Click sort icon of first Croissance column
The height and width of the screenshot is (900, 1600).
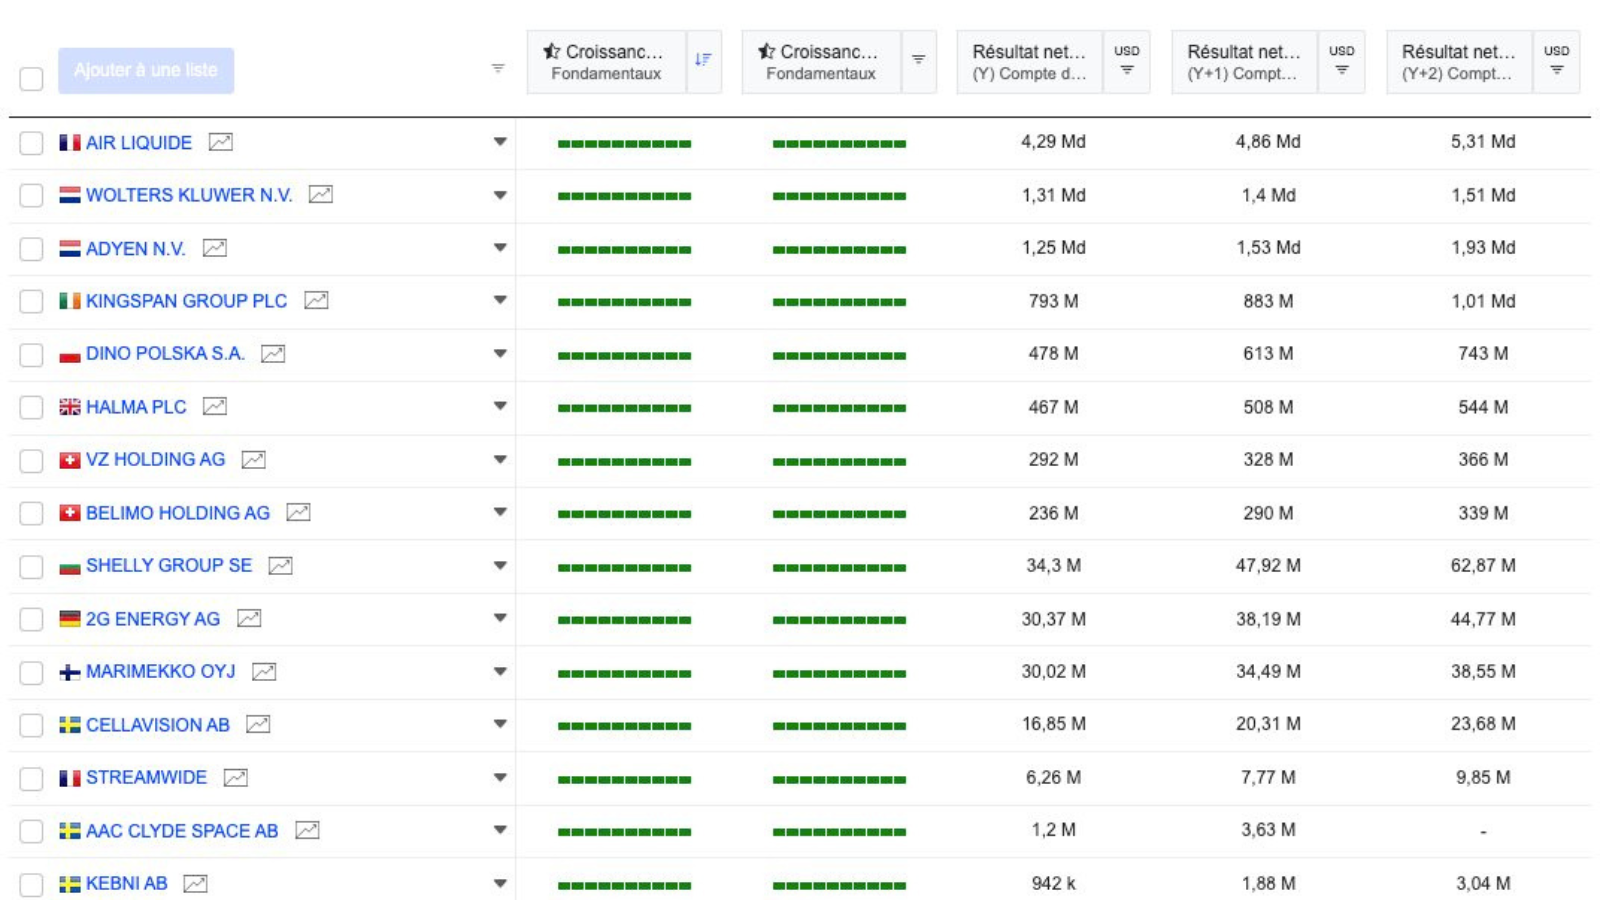703,61
